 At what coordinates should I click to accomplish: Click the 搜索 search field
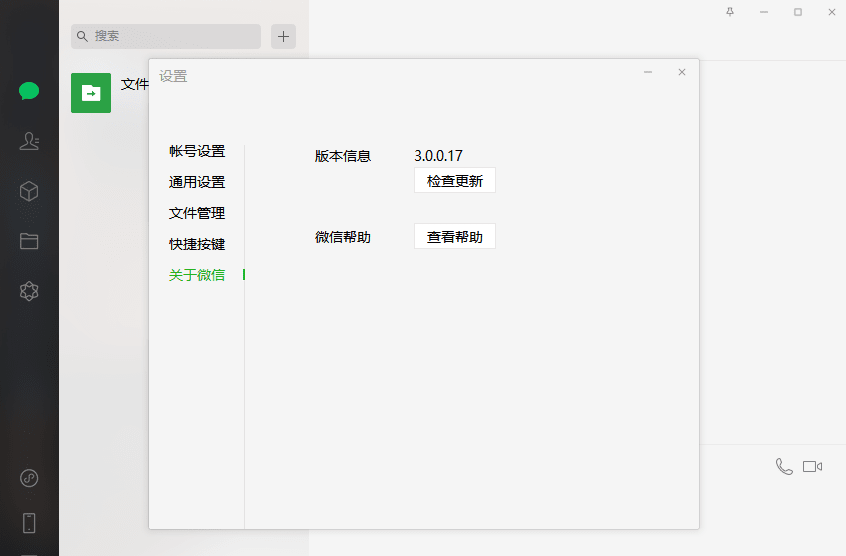pyautogui.click(x=166, y=36)
